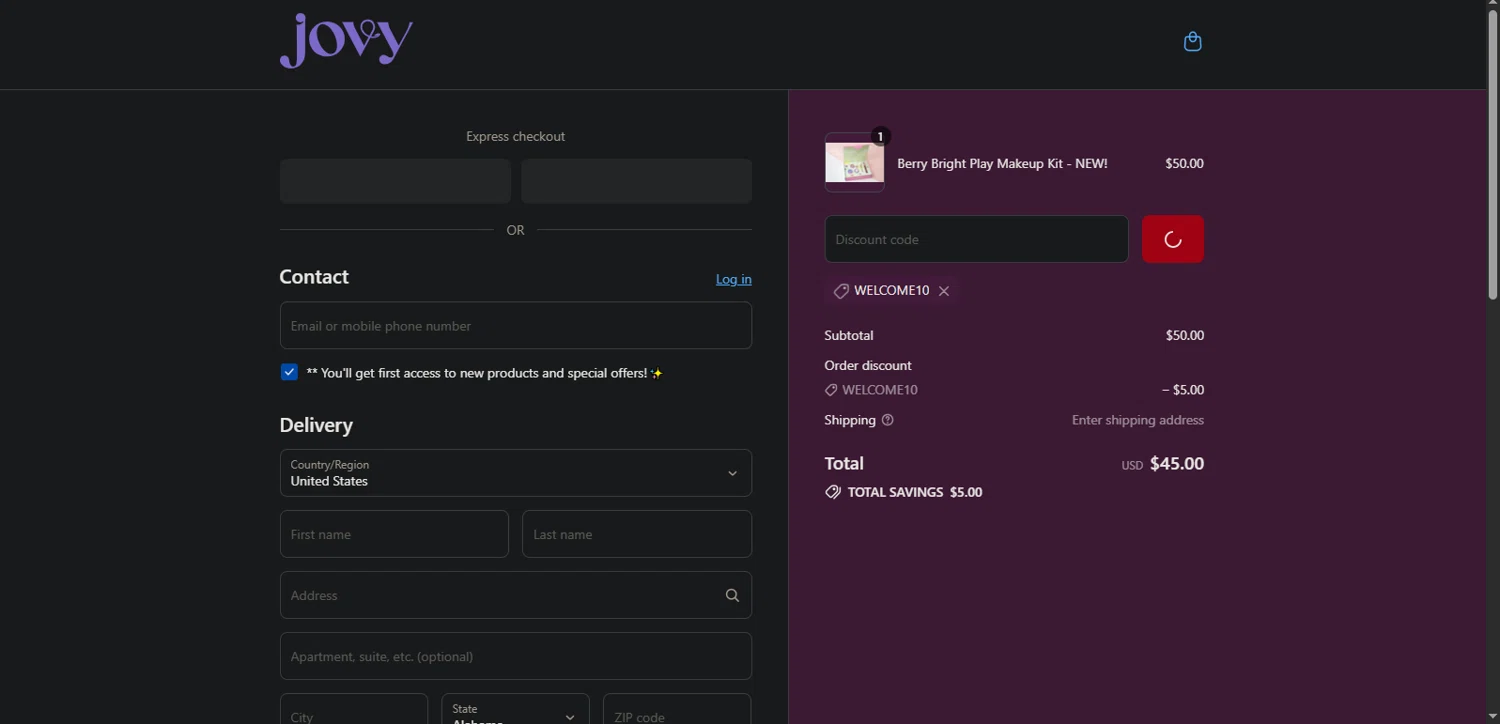Open the shopping bag cart icon
1500x724 pixels.
point(1192,42)
